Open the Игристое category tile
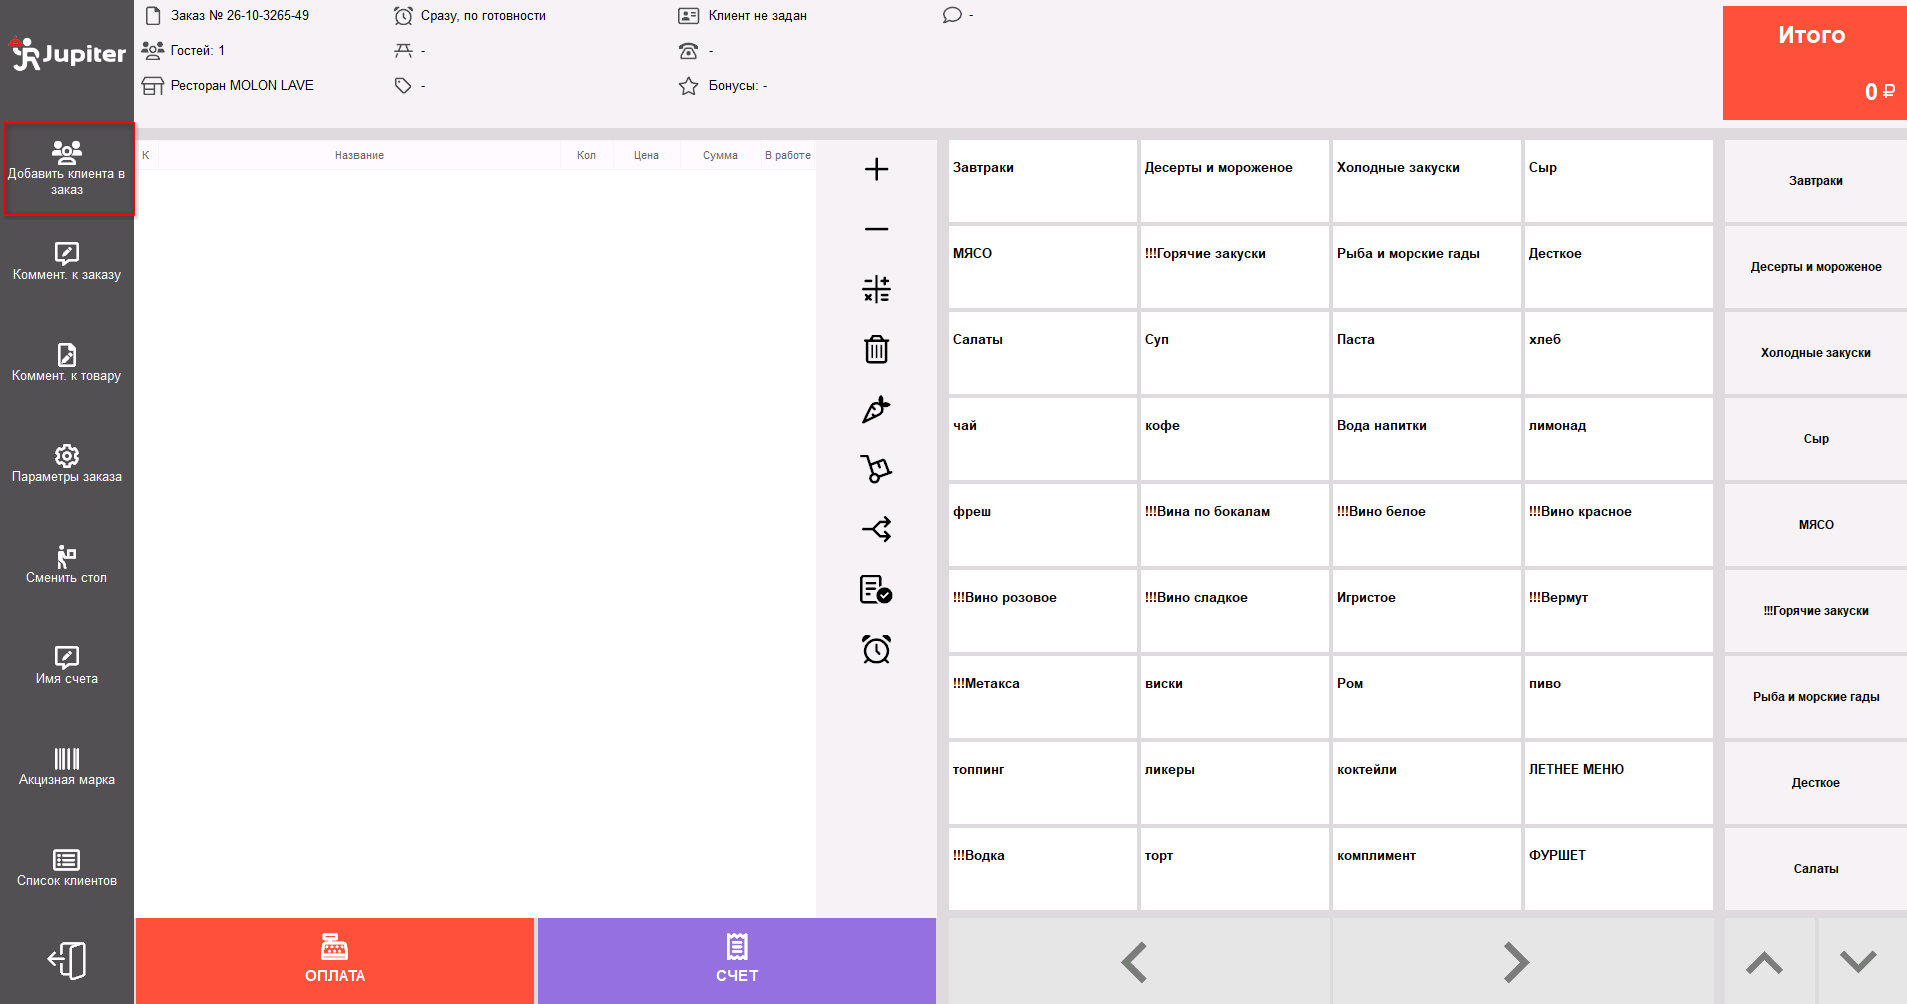Image resolution: width=1907 pixels, height=1004 pixels. point(1426,611)
